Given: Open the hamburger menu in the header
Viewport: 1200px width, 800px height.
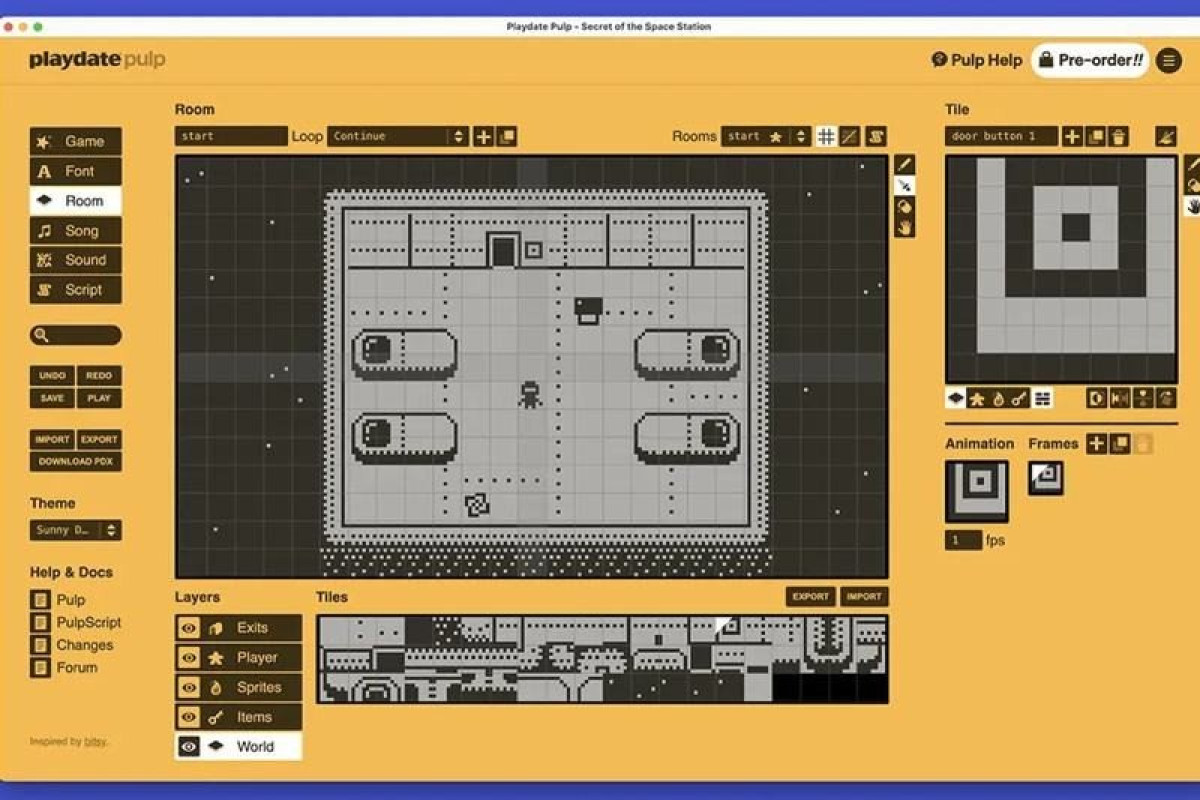Looking at the screenshot, I should point(1169,60).
